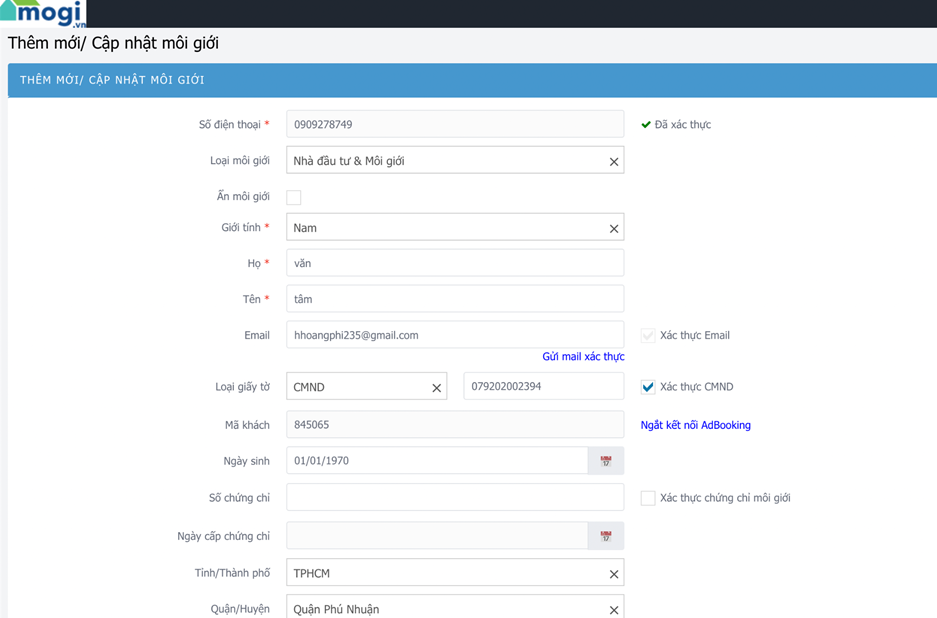This screenshot has width=937, height=618.
Task: Toggle the Ẩn môi giới checkbox
Action: (294, 198)
